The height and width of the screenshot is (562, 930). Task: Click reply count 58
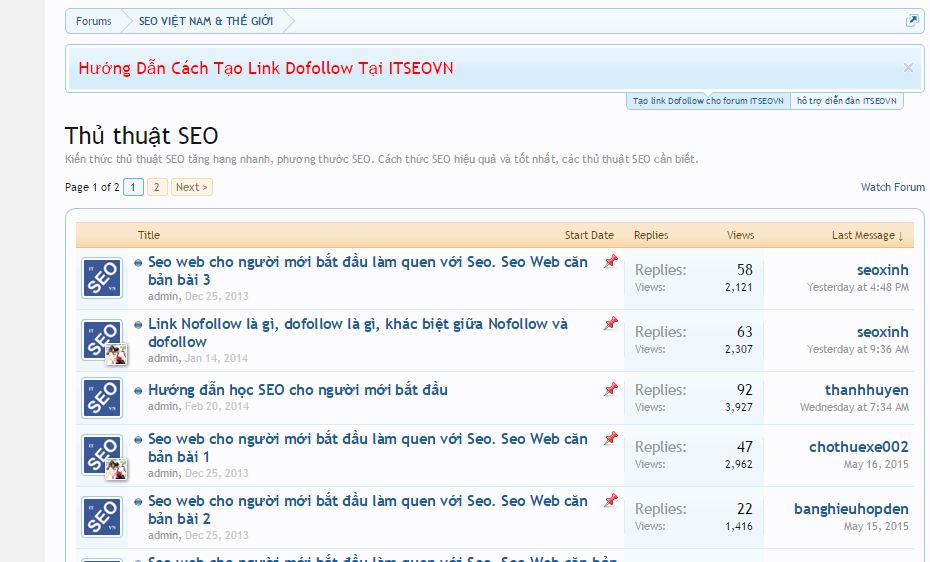point(745,270)
